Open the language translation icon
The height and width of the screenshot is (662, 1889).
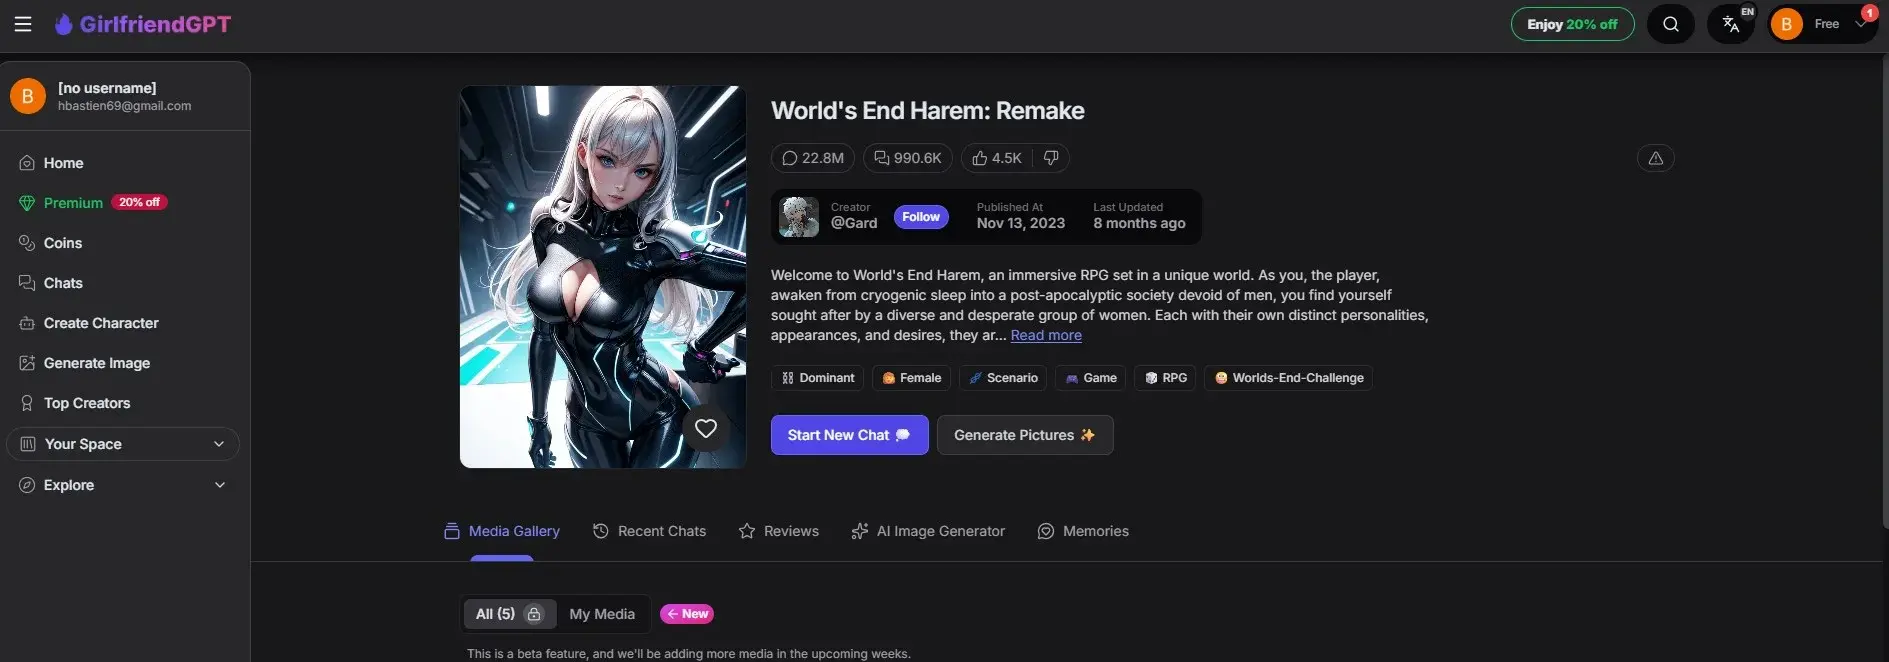click(1731, 24)
